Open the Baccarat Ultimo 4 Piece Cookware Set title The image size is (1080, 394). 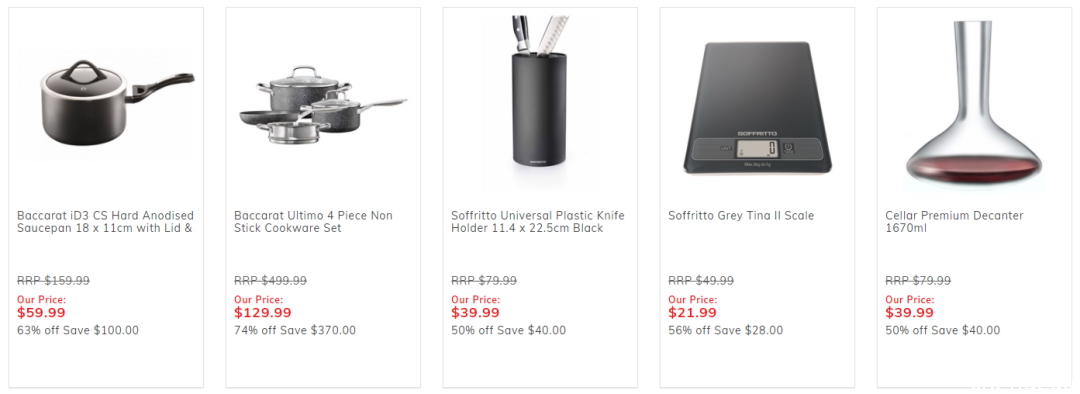313,222
